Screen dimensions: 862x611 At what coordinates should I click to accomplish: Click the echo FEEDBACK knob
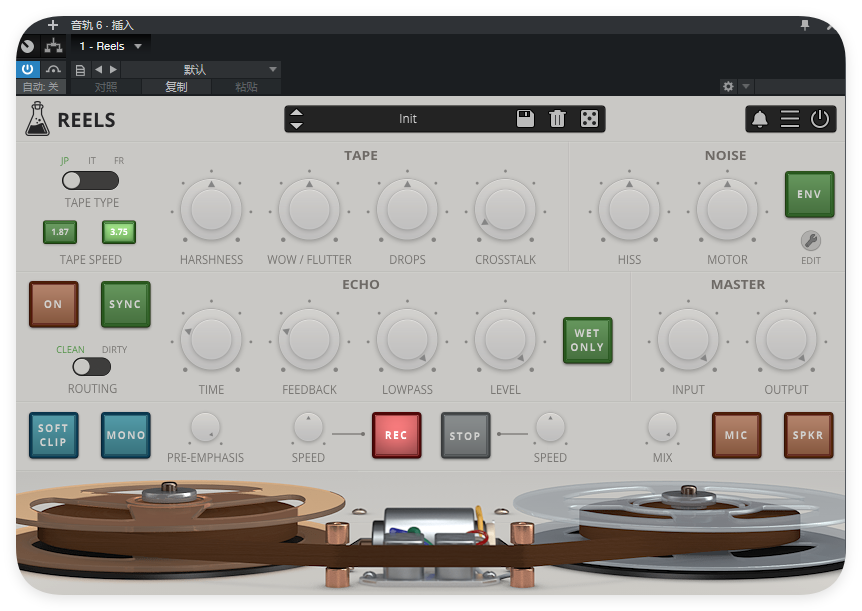(x=309, y=340)
